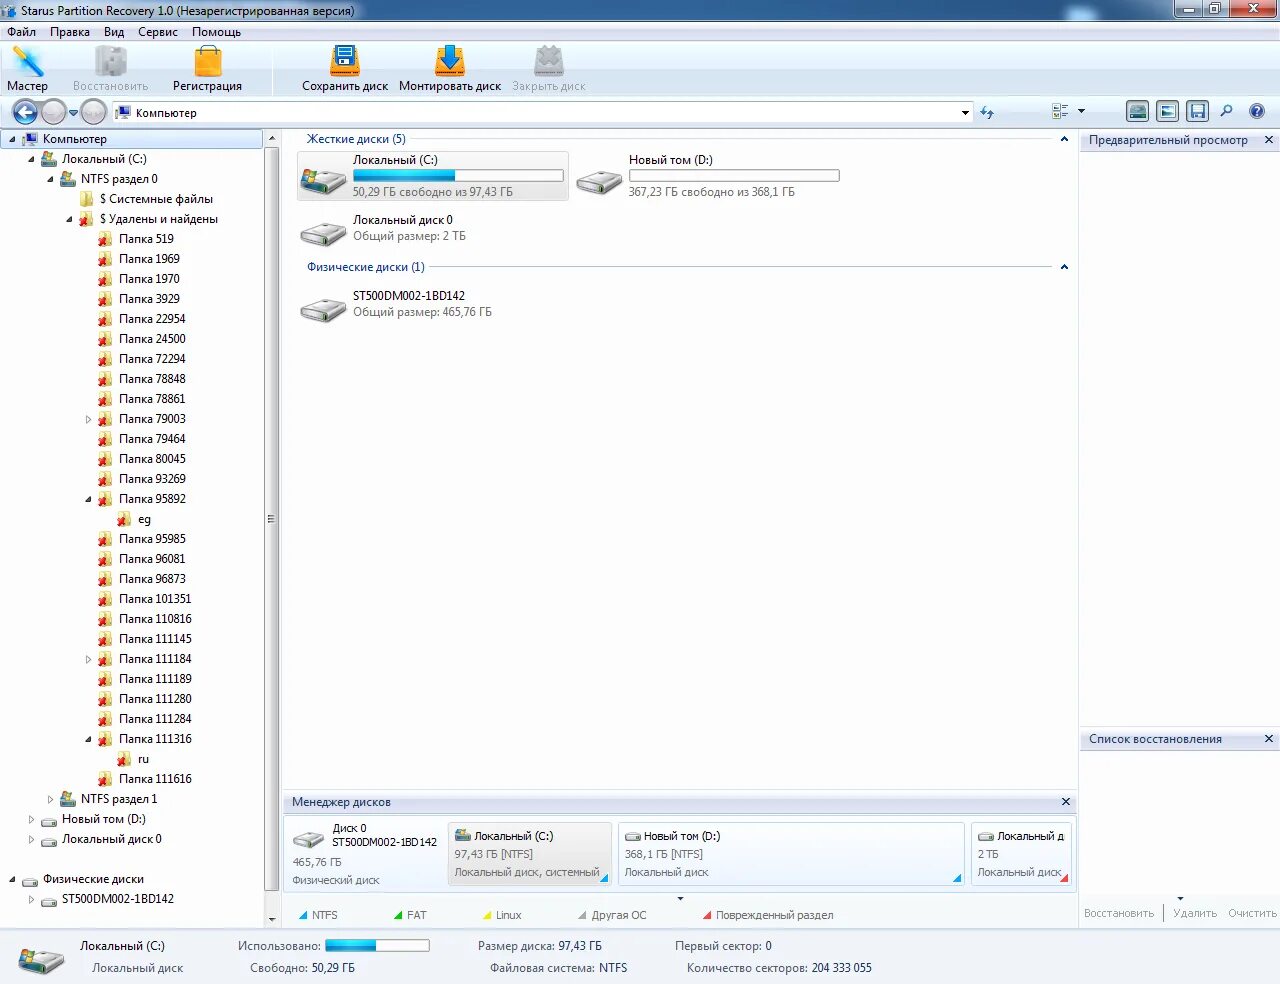This screenshot has height=984, width=1280.
Task: Open the Сервис menu
Action: pyautogui.click(x=158, y=32)
